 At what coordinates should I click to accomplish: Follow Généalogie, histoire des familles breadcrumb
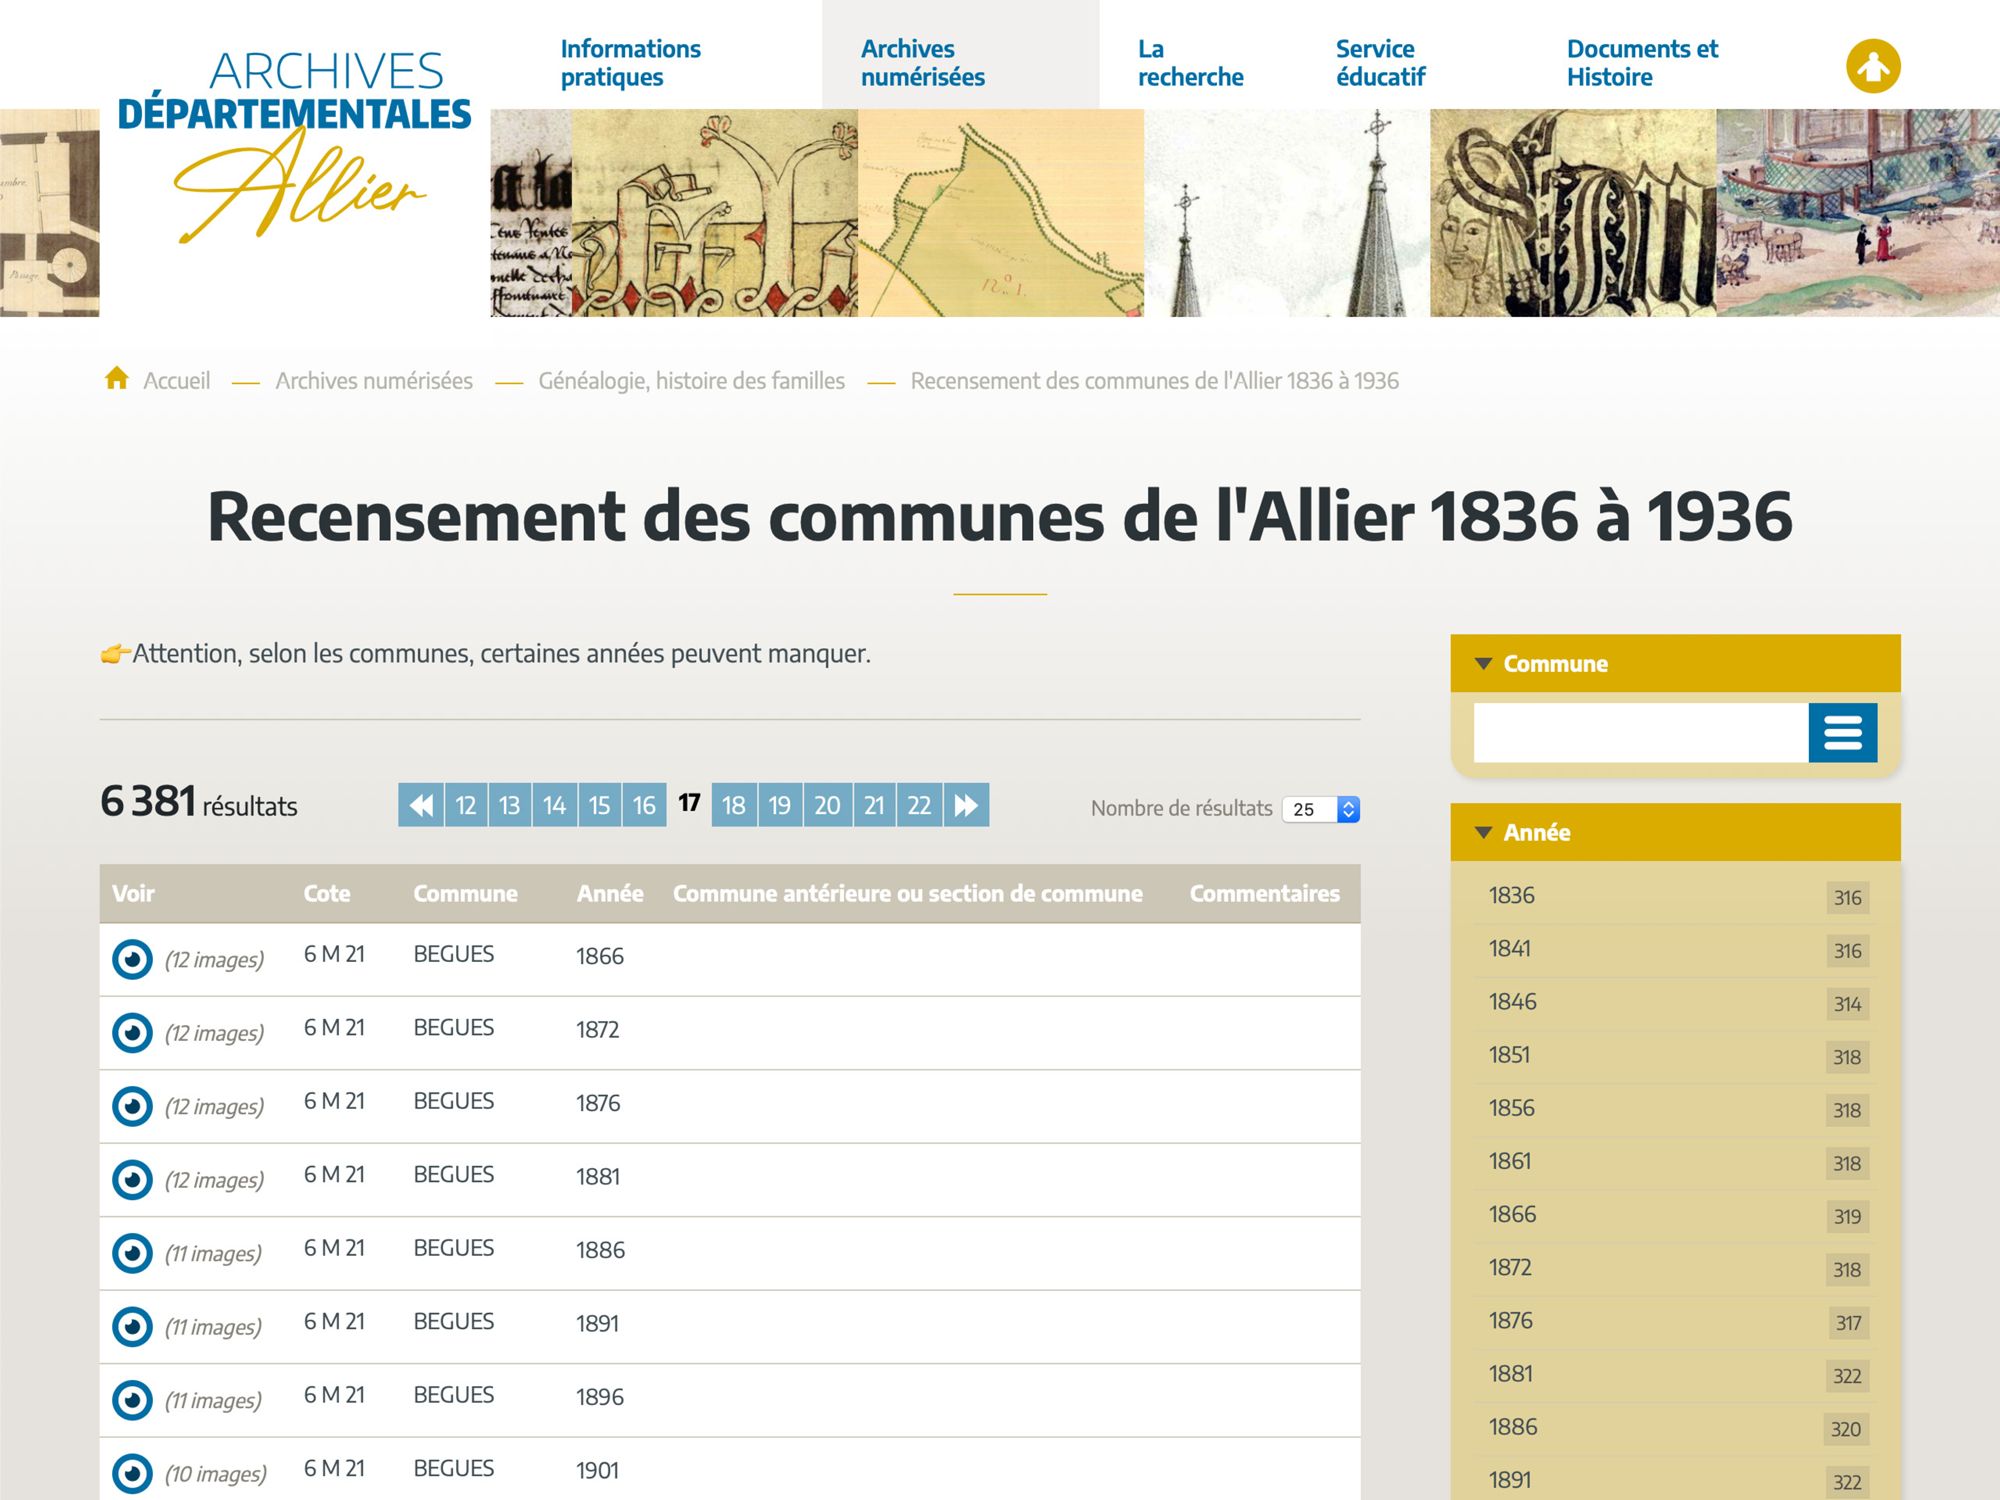(x=691, y=381)
